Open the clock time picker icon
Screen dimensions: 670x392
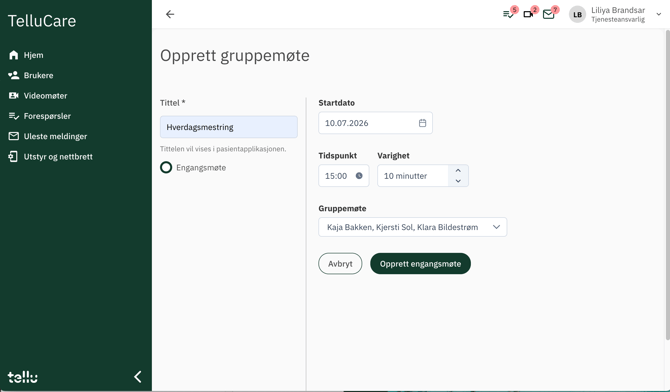[x=359, y=176]
